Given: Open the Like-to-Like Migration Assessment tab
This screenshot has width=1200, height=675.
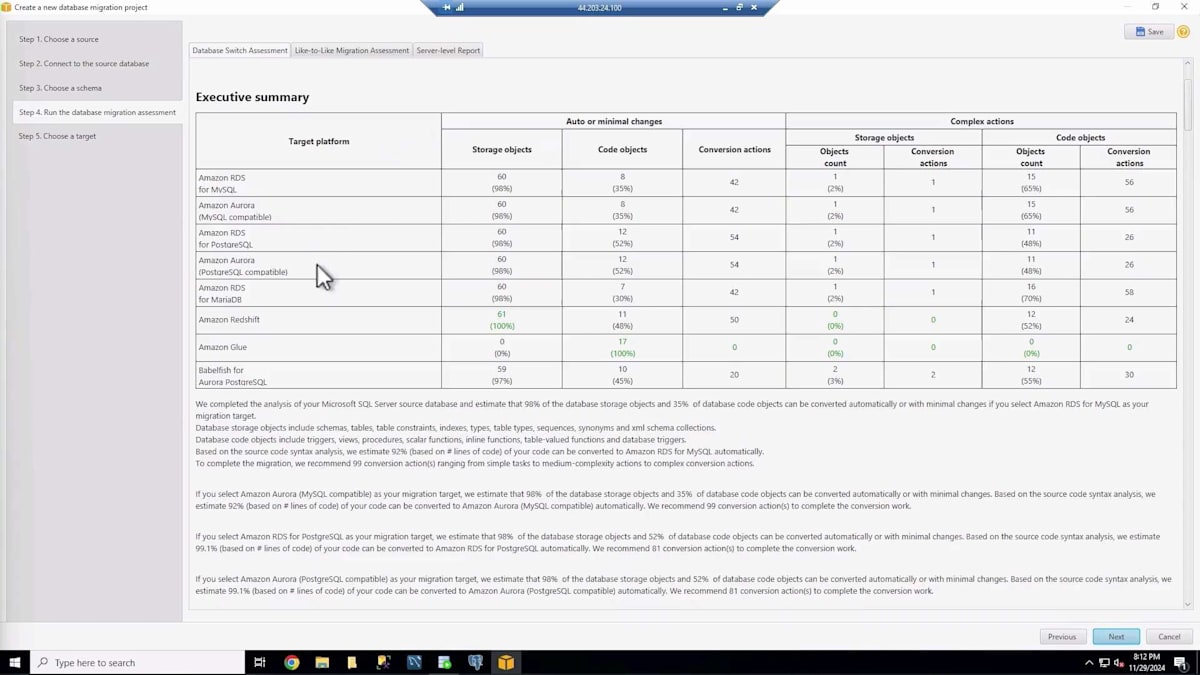Looking at the screenshot, I should tap(352, 50).
